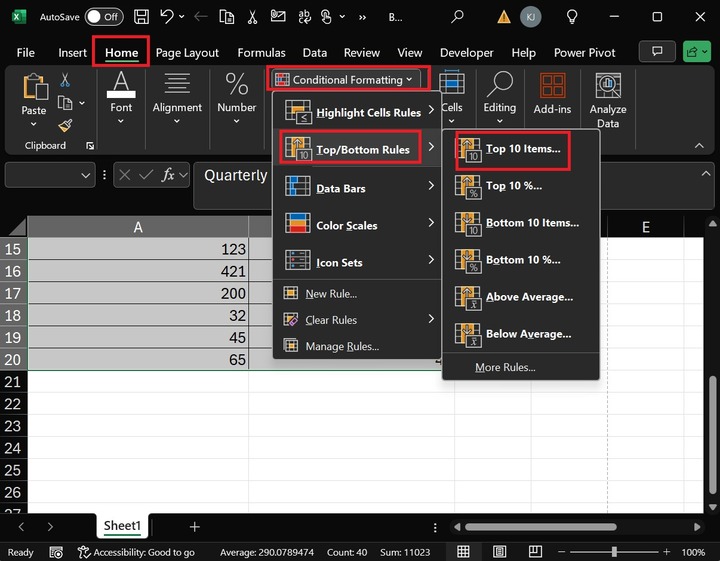
Task: Click More Rules at submenu bottom
Action: tap(505, 367)
